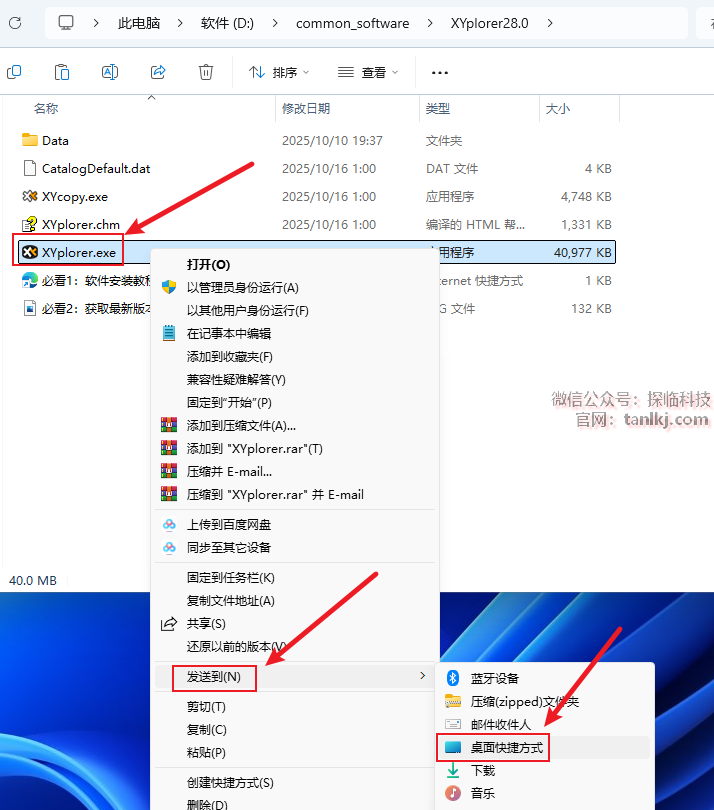
Task: Select the XYplorer.chm help file icon
Action: click(x=30, y=224)
